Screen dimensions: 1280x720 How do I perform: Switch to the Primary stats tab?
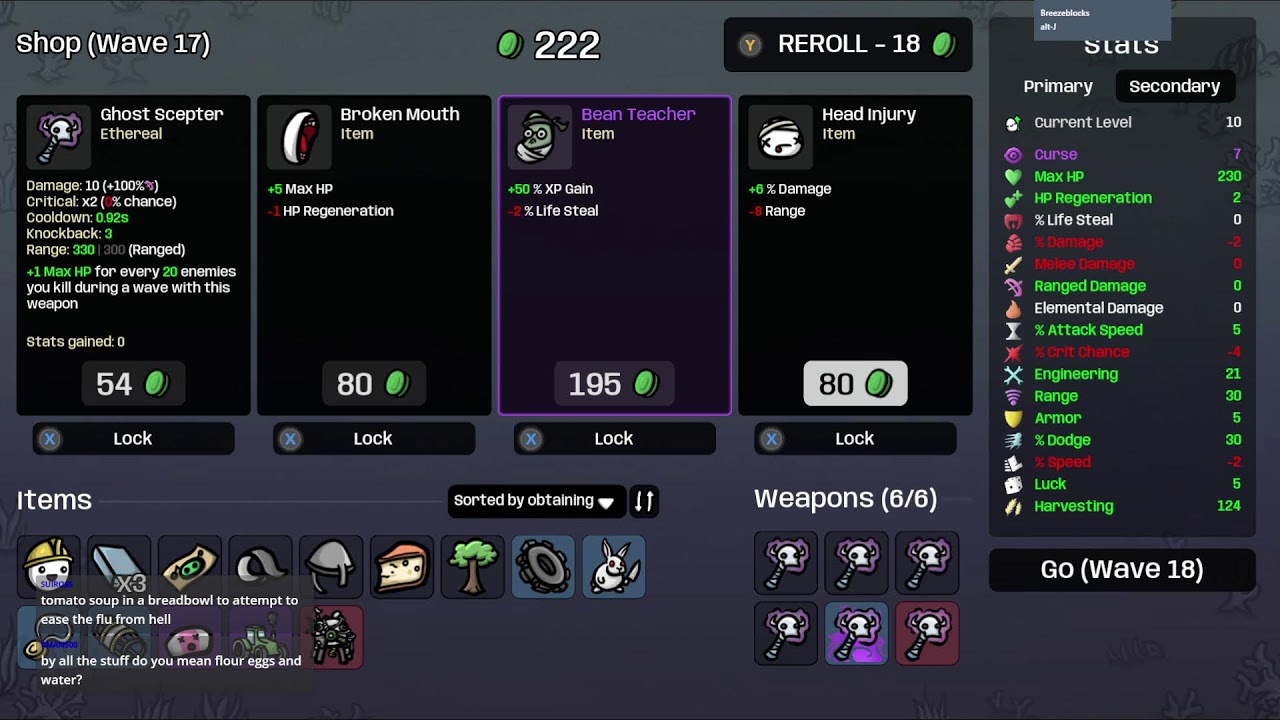[x=1058, y=86]
